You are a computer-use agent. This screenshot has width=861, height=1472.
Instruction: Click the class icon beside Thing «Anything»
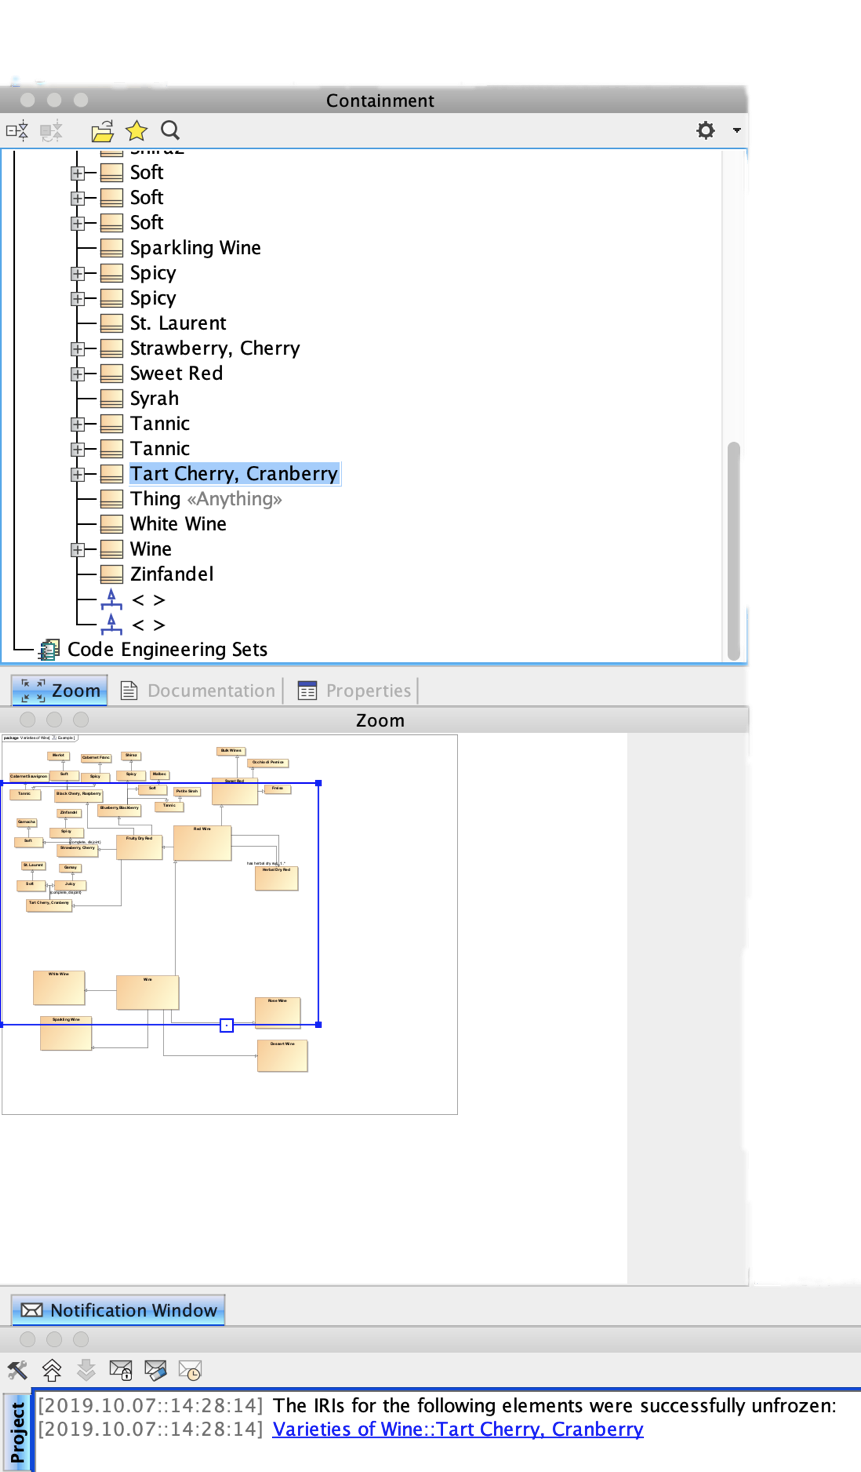(x=112, y=499)
